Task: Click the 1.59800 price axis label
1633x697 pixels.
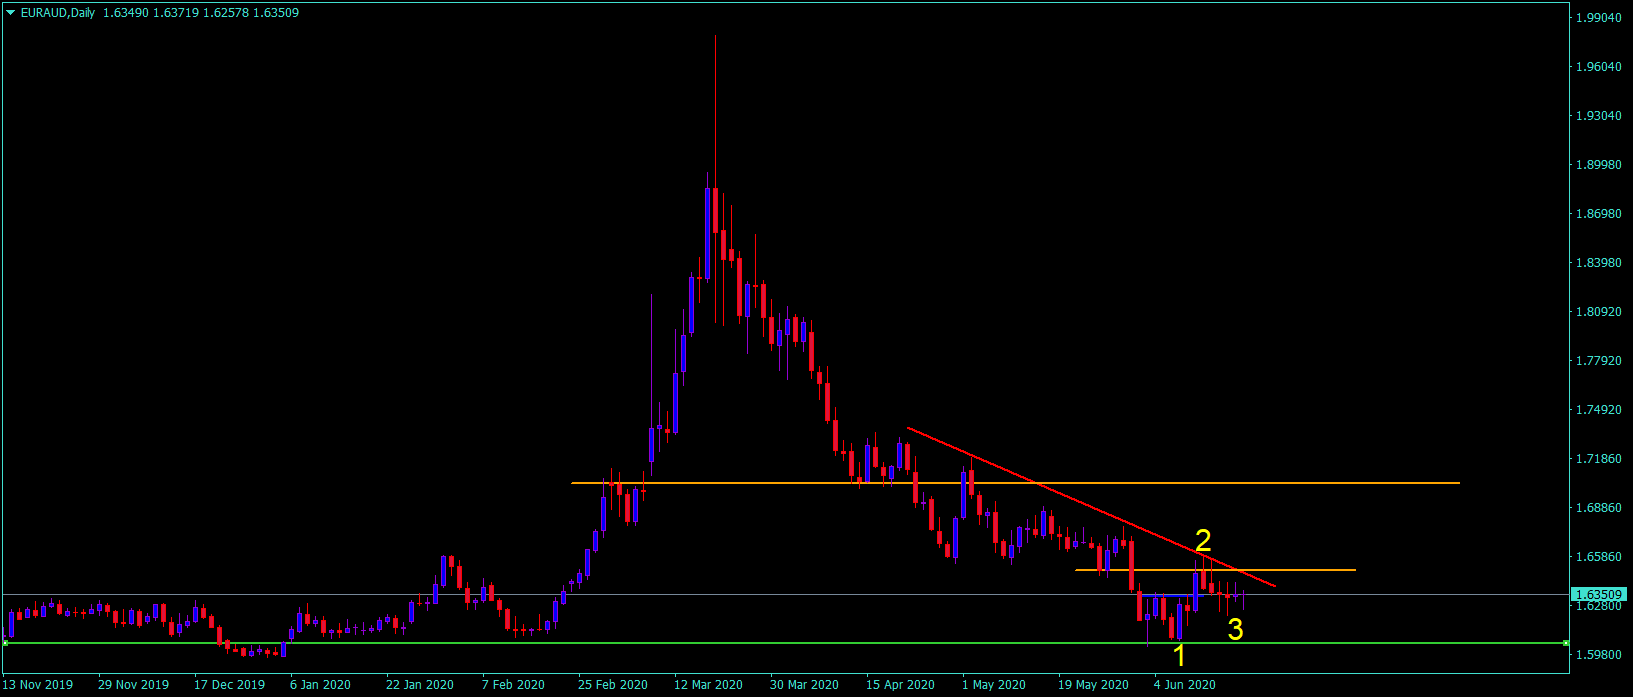Action: 1598,655
